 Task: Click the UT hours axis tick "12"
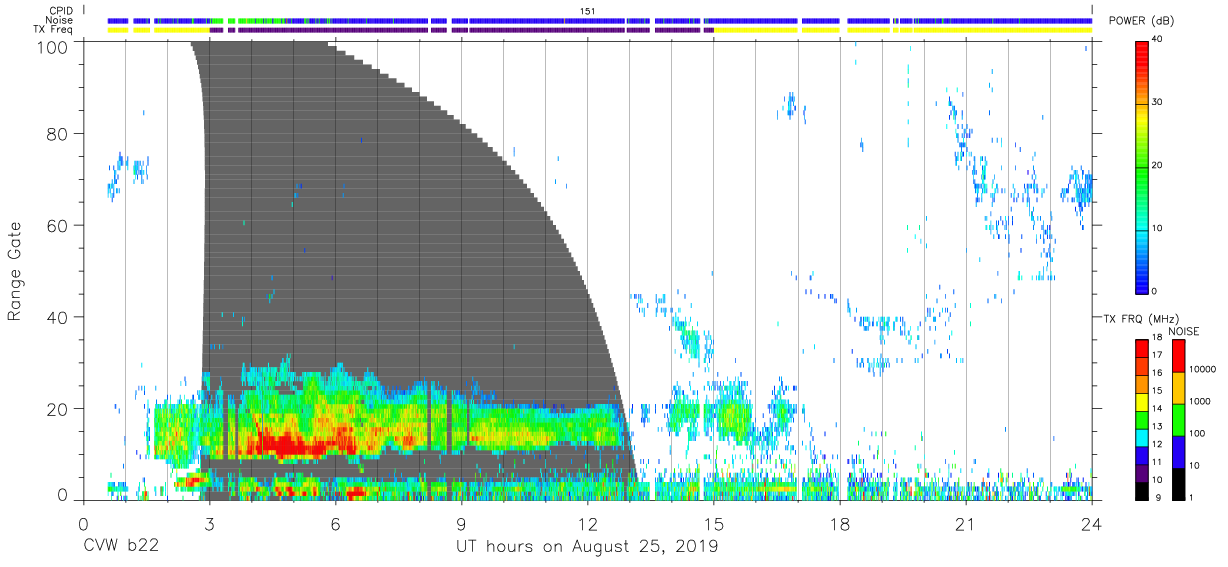tap(587, 524)
